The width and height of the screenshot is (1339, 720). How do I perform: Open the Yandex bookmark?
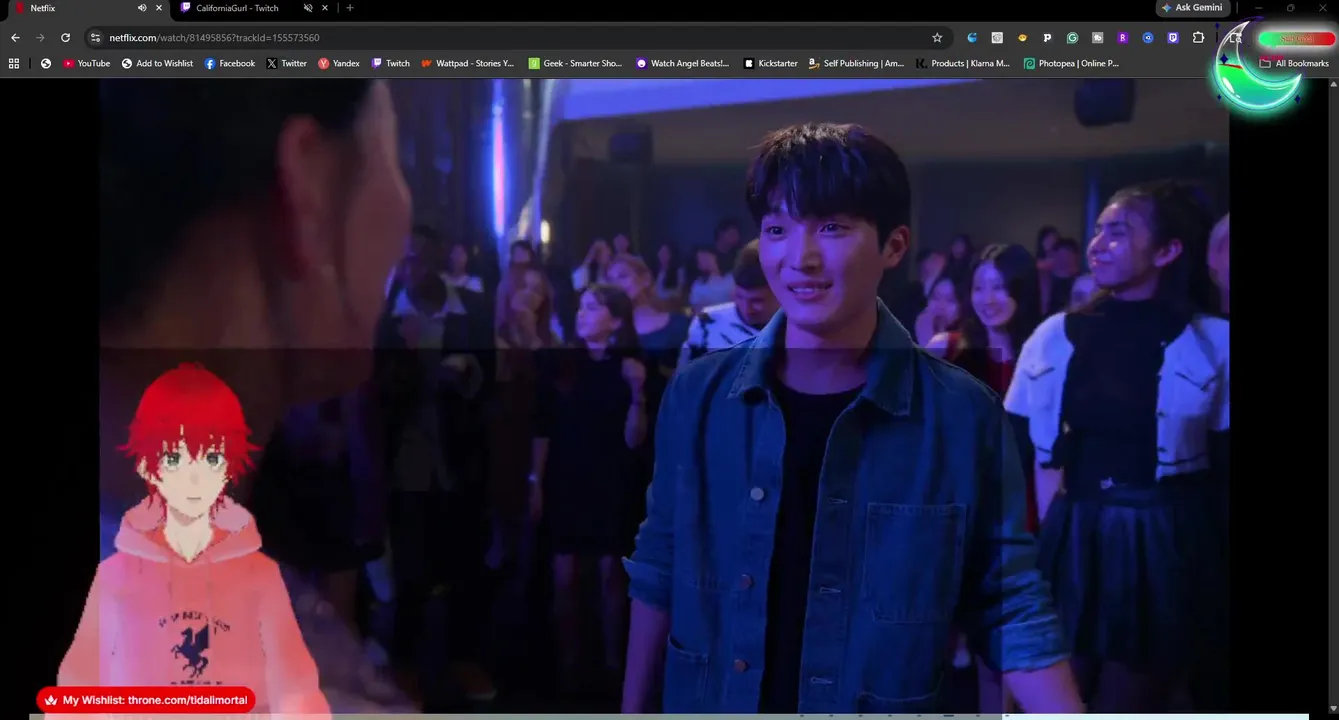[x=339, y=63]
